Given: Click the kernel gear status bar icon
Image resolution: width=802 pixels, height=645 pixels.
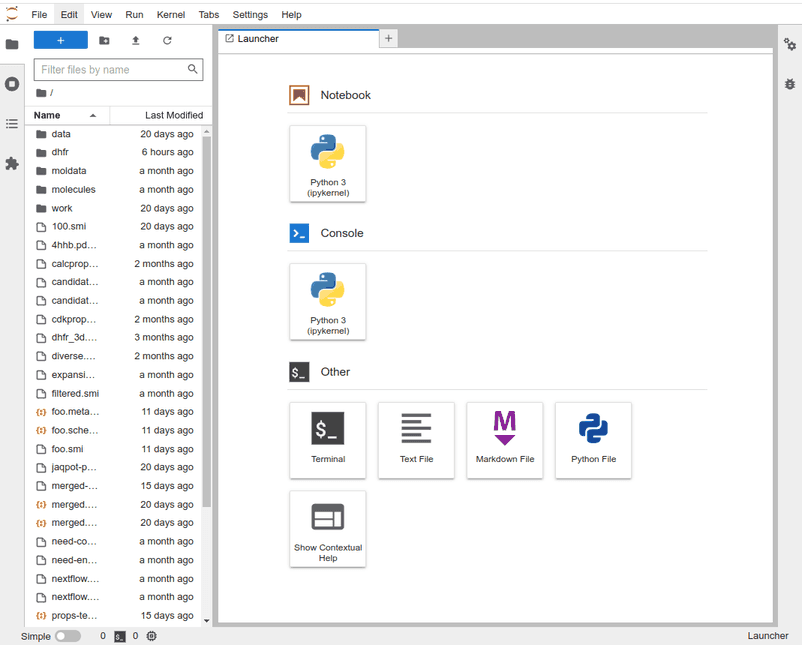Looking at the screenshot, I should [x=151, y=636].
